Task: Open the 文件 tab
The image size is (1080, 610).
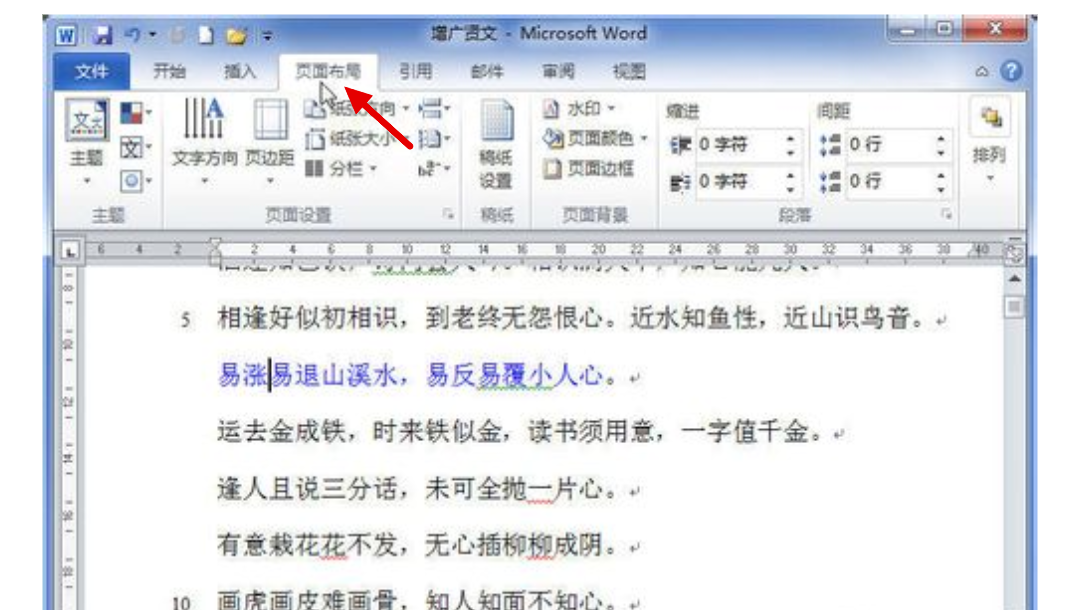Action: [92, 72]
